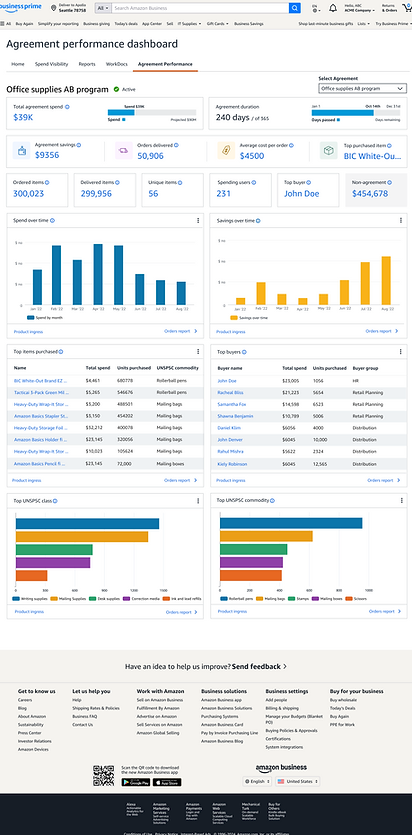
Task: Open the Select Agreement dropdown
Action: point(362,88)
